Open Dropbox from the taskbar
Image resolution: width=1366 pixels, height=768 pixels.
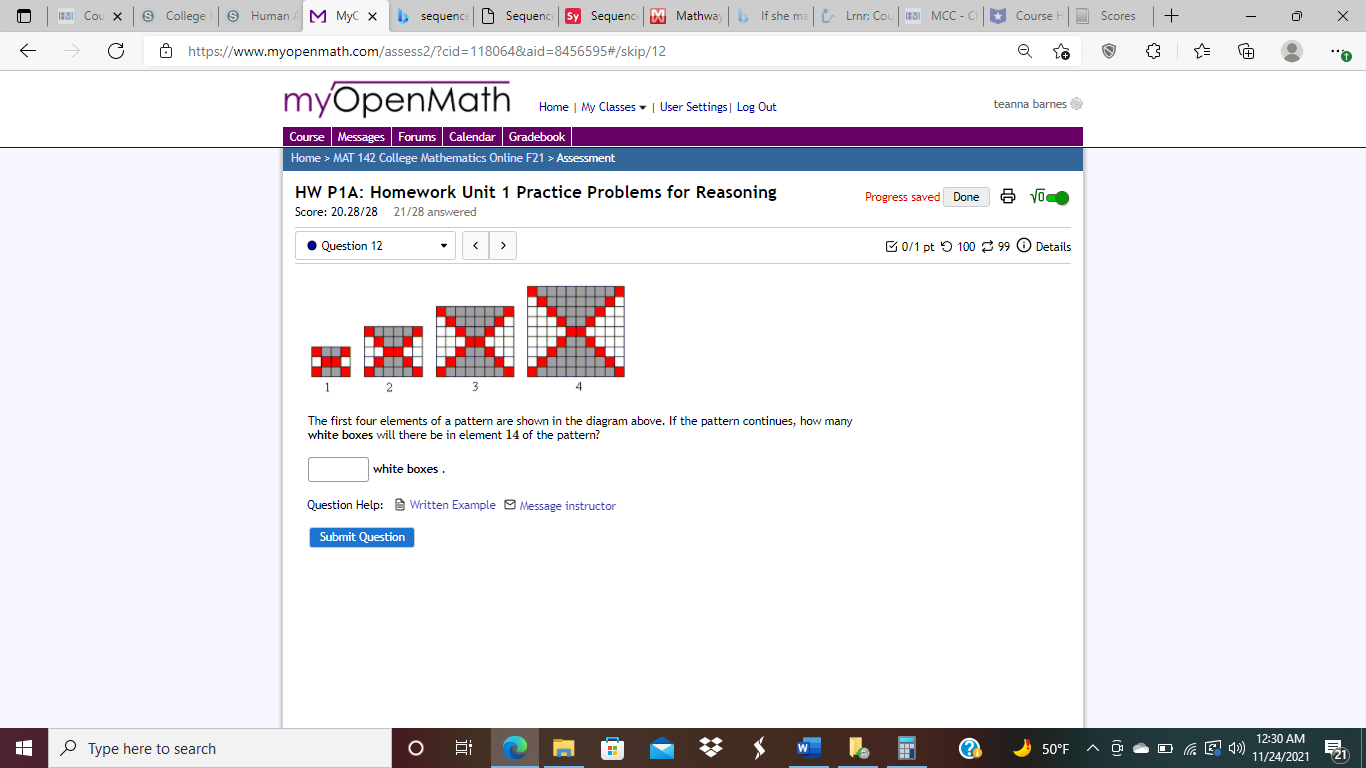pos(711,748)
